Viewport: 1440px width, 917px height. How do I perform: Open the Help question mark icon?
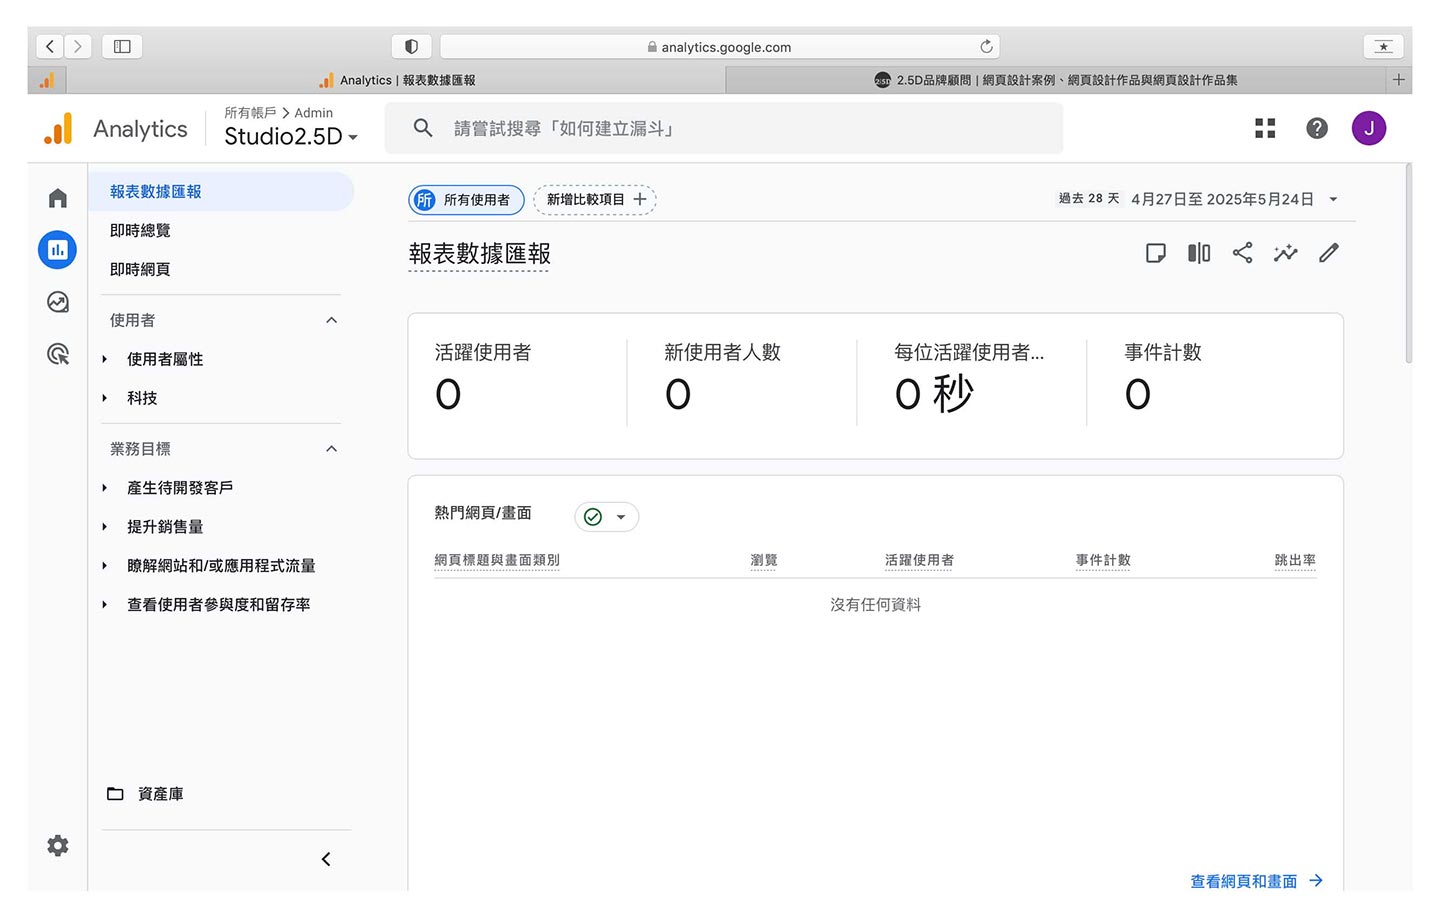[x=1317, y=128]
